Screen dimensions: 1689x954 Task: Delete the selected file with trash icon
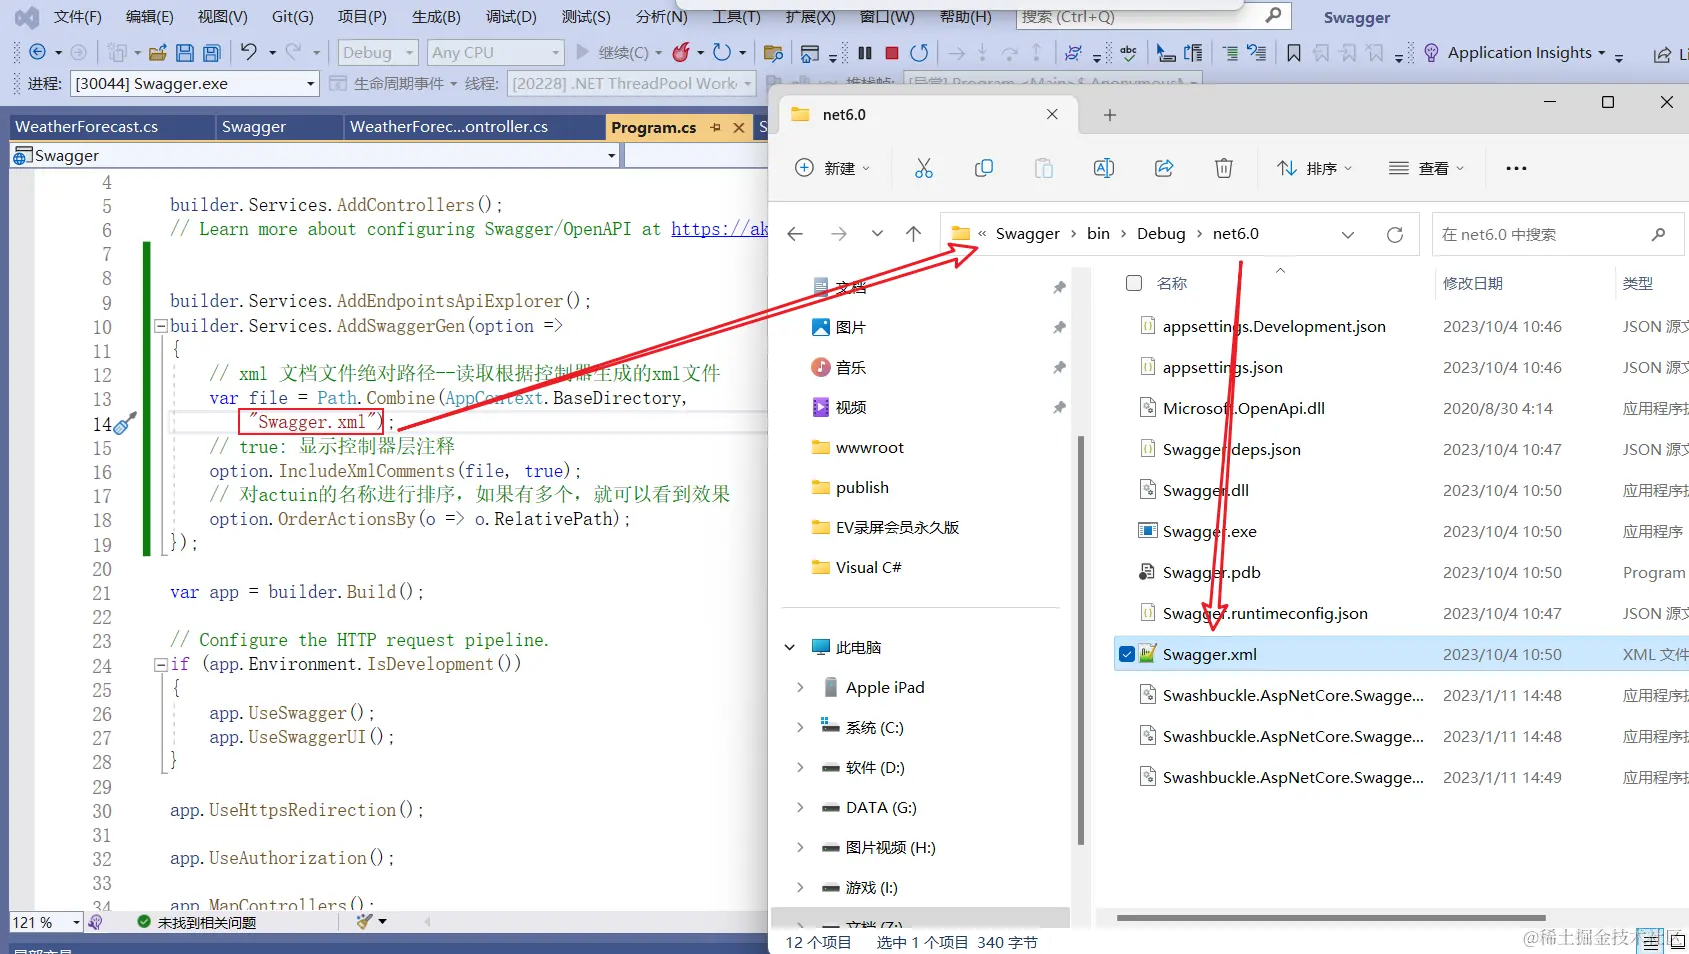pyautogui.click(x=1224, y=168)
